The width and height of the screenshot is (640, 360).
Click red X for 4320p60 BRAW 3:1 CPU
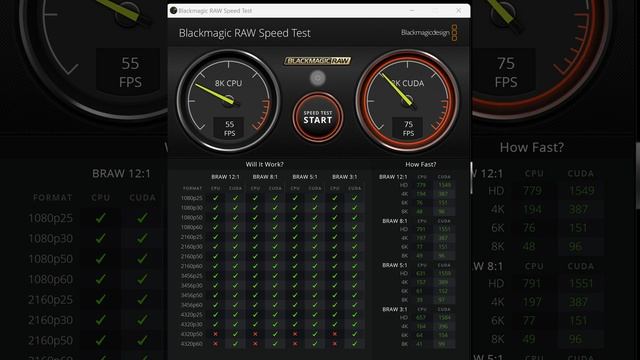coord(335,344)
